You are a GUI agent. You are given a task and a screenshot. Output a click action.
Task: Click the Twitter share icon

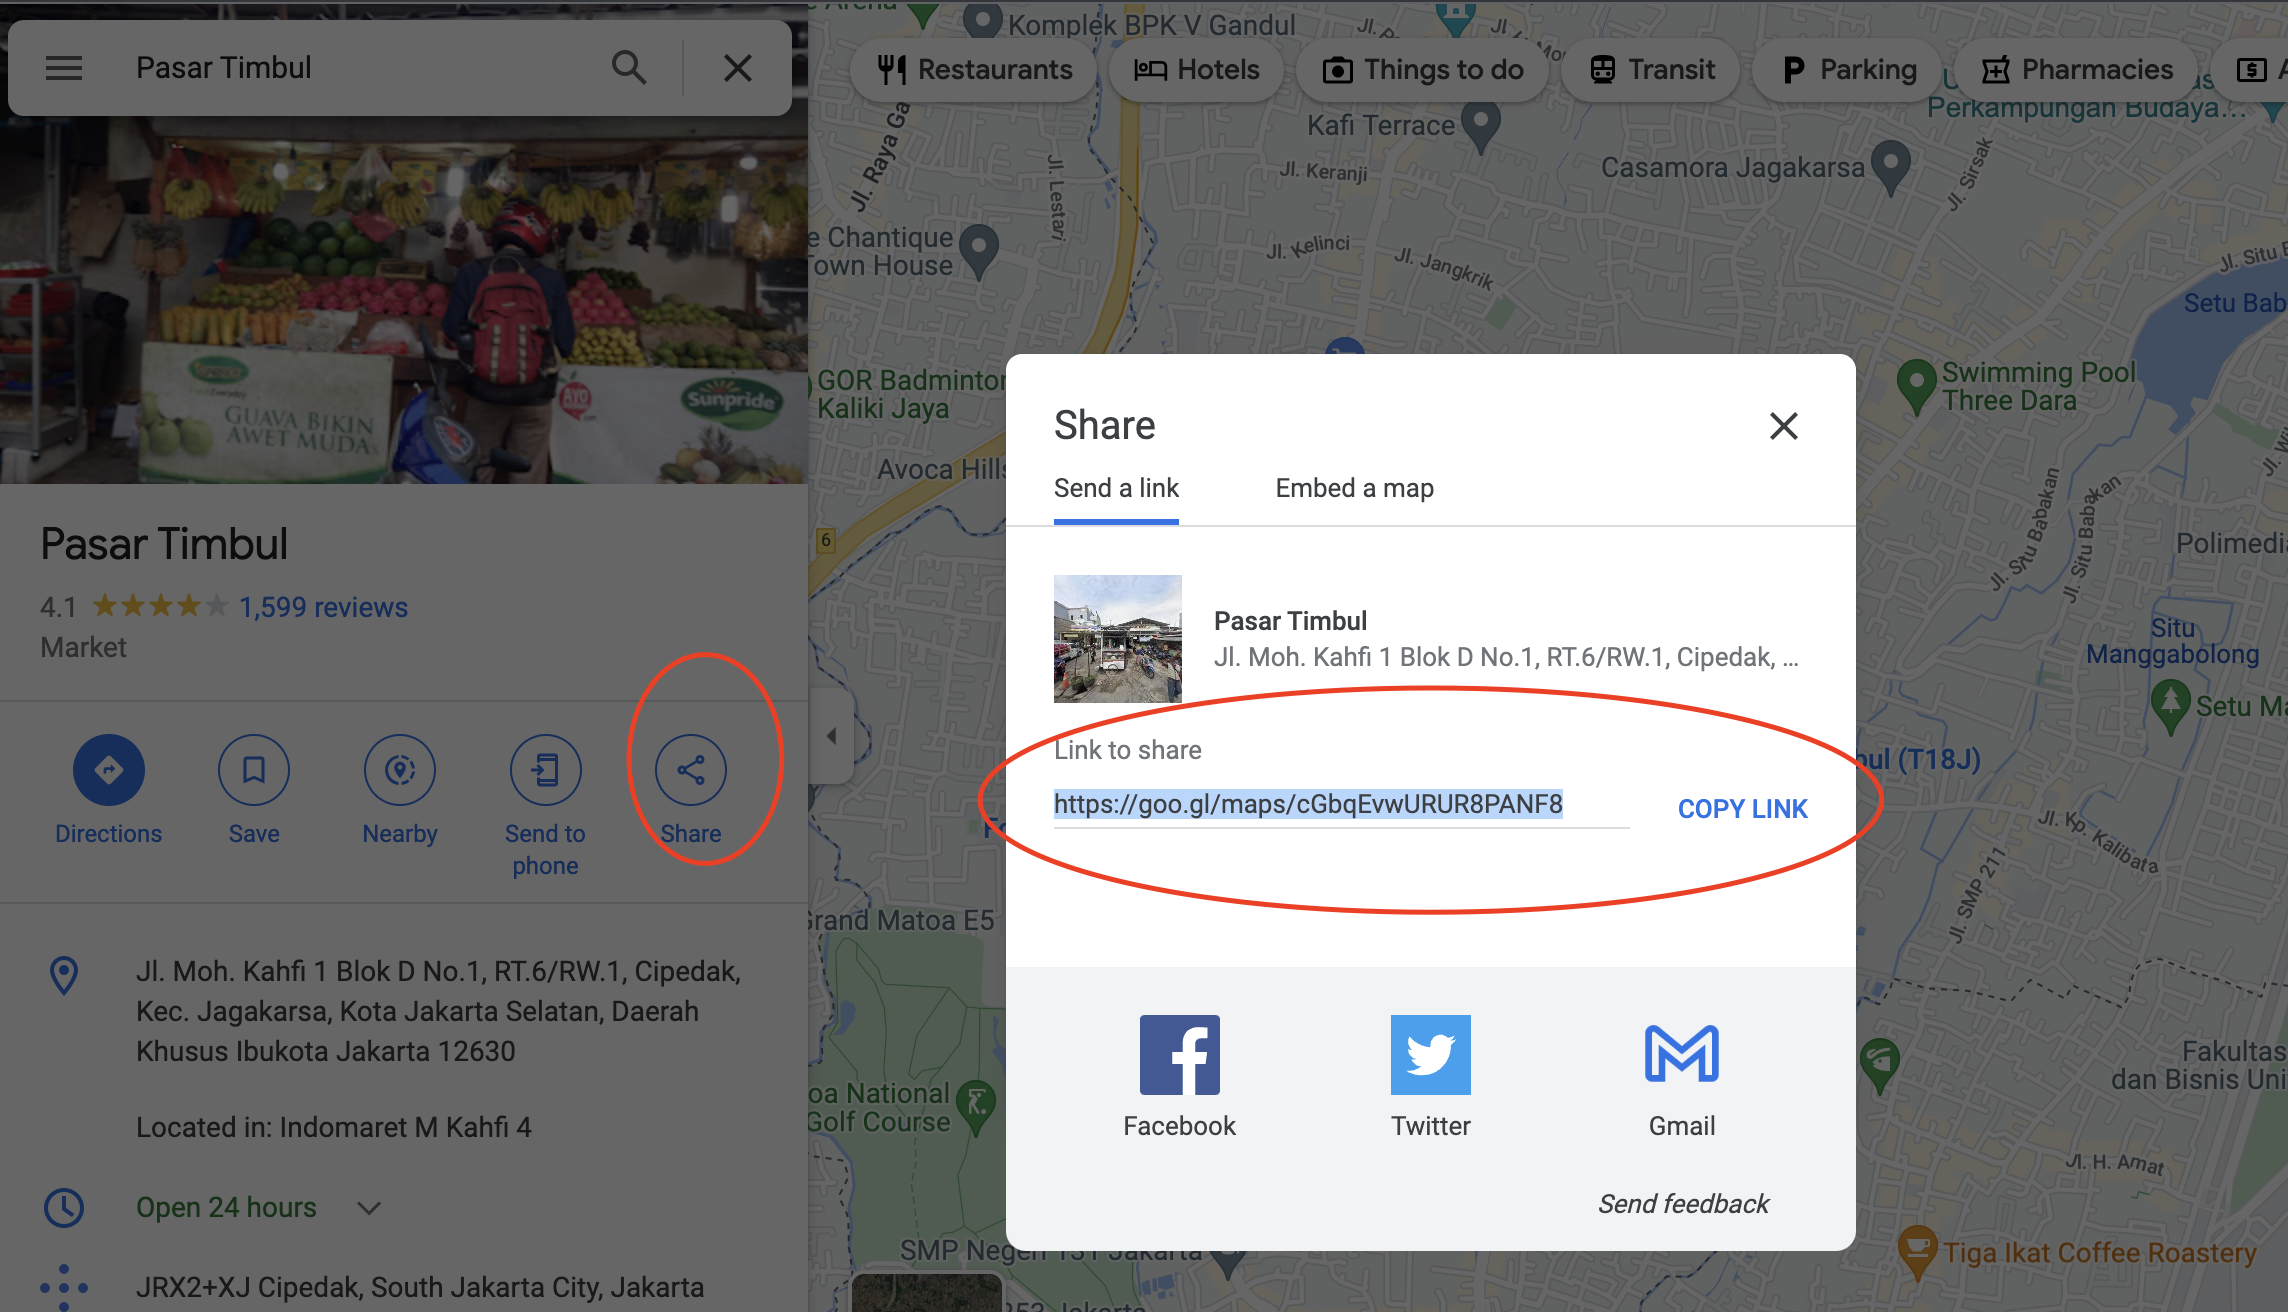point(1430,1054)
